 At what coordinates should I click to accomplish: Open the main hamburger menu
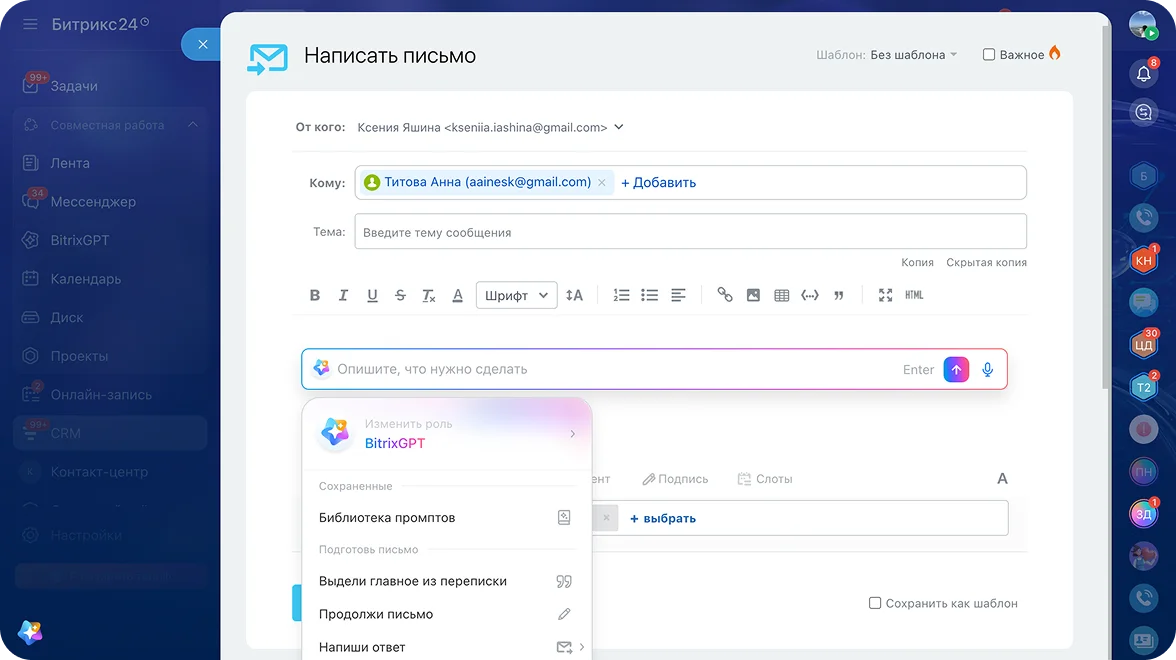[30, 24]
